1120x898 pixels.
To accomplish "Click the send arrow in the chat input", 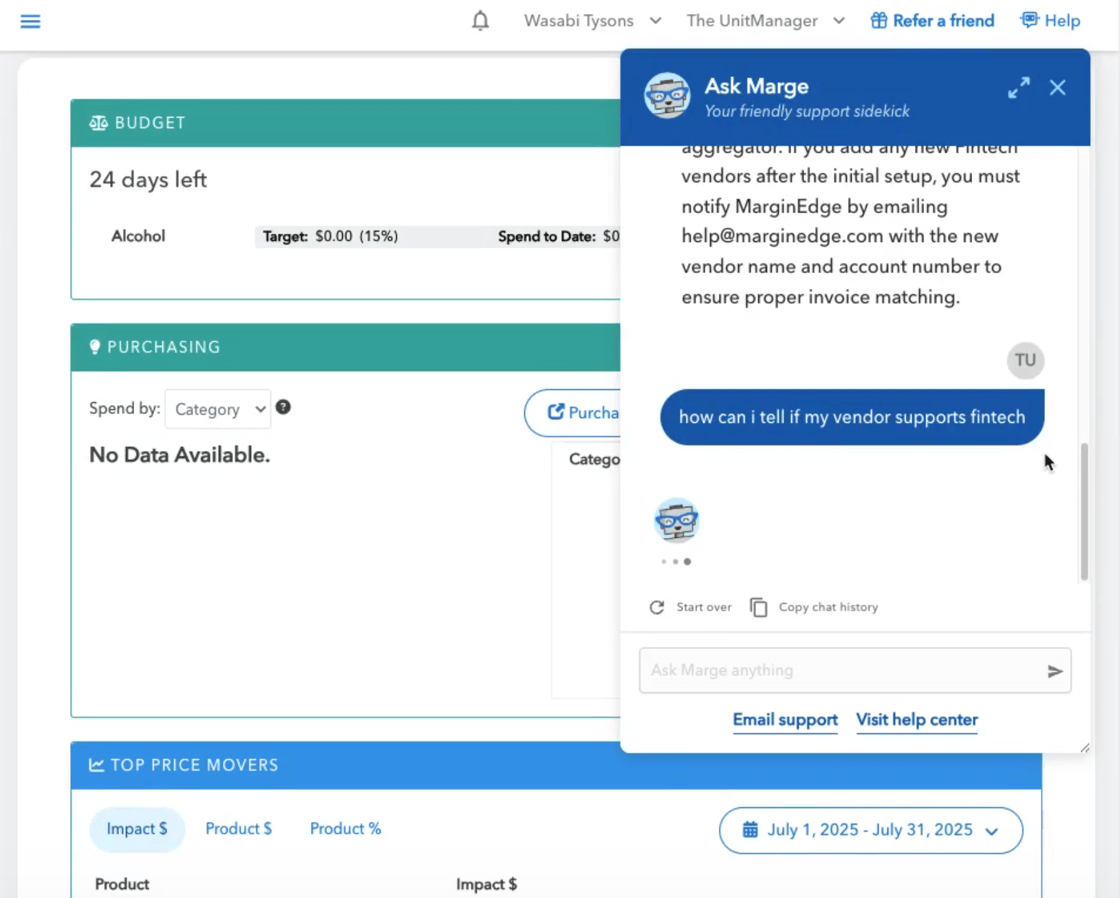I will 1055,671.
